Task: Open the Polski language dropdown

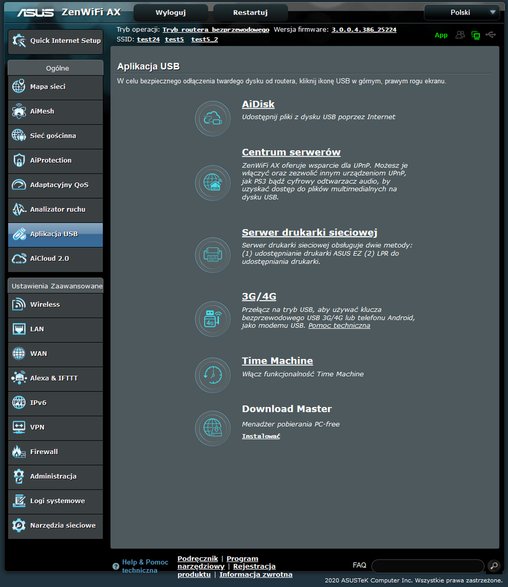Action: click(x=462, y=12)
